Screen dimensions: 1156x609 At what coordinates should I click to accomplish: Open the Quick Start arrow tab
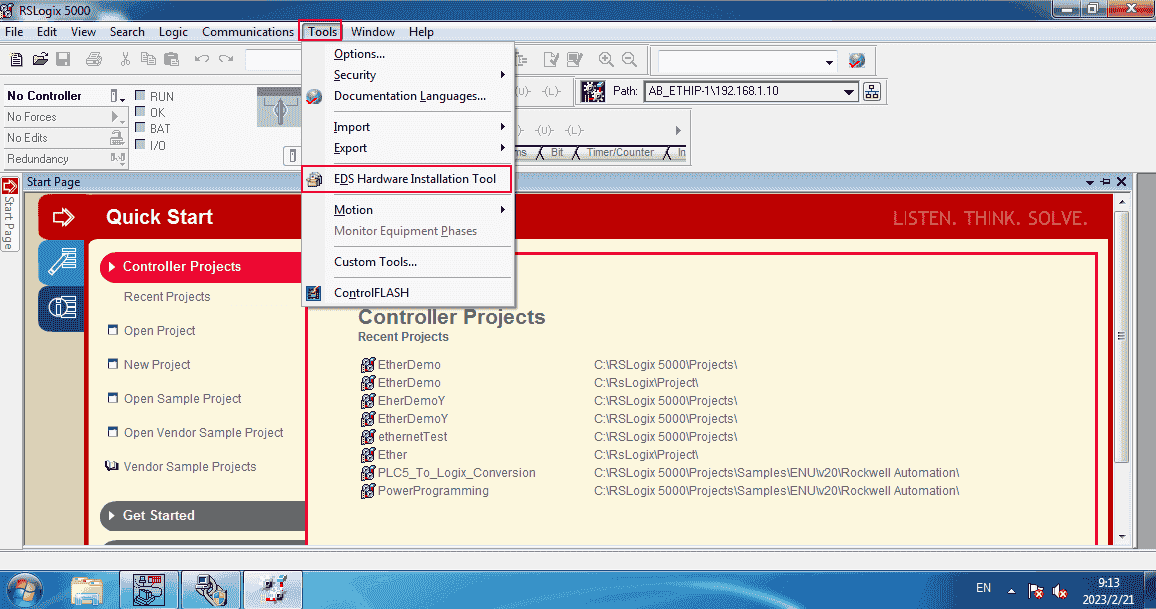(63, 217)
